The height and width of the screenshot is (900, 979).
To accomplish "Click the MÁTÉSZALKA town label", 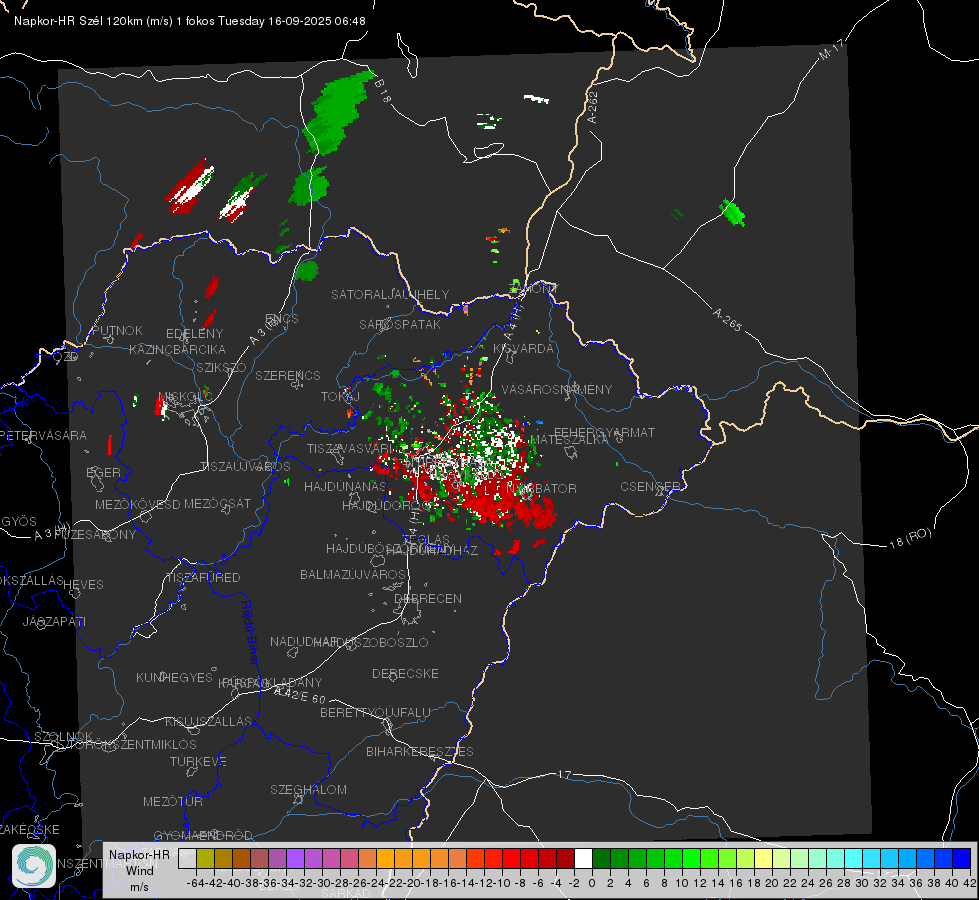I will [569, 440].
